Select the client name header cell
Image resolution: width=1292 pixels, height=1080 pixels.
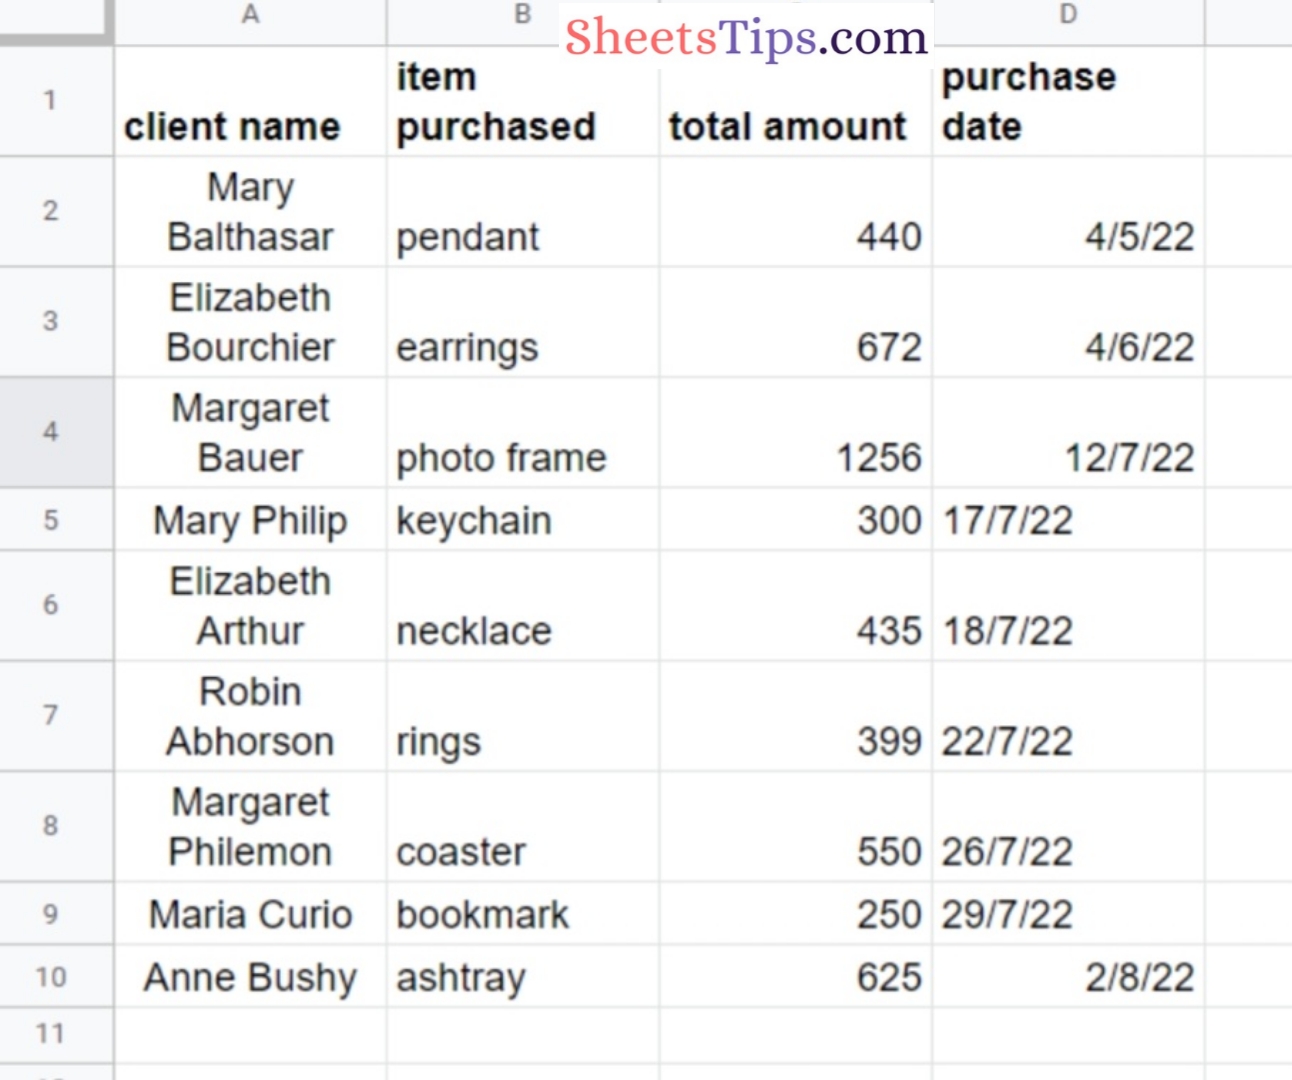pos(249,100)
